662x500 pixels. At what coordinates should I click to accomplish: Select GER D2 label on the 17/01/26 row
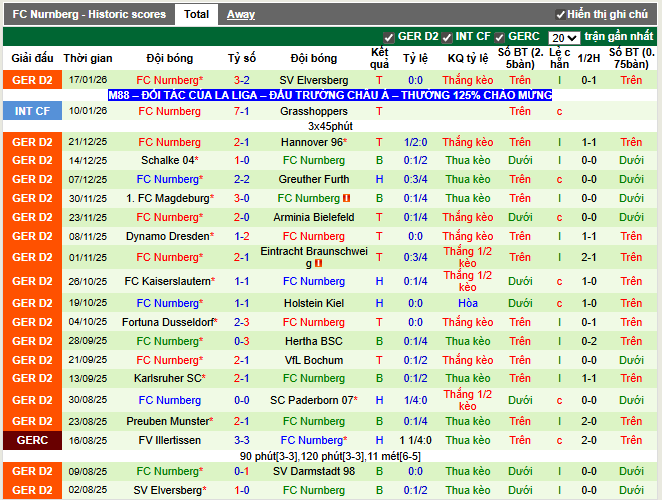click(x=33, y=80)
